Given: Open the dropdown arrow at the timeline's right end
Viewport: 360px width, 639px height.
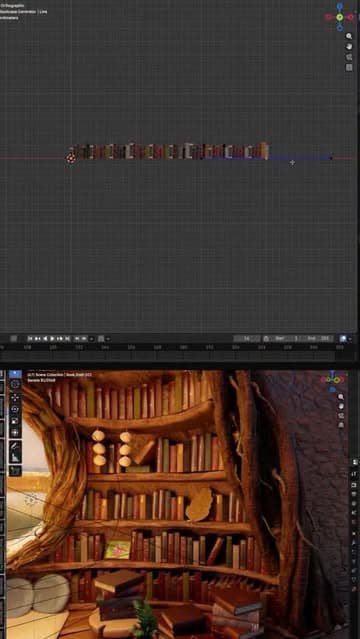Looking at the screenshot, I should [x=350, y=339].
